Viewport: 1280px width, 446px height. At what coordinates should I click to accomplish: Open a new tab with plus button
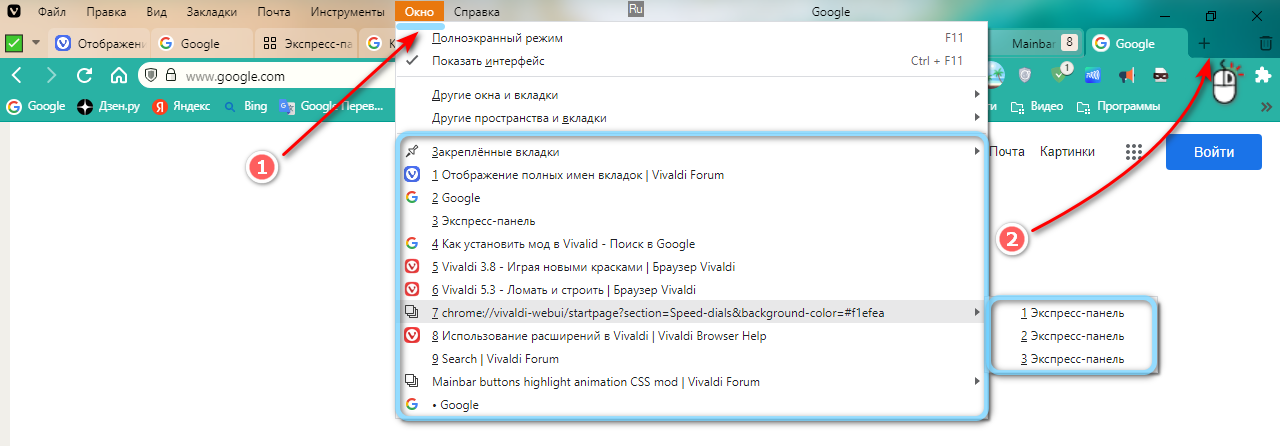(x=1204, y=44)
